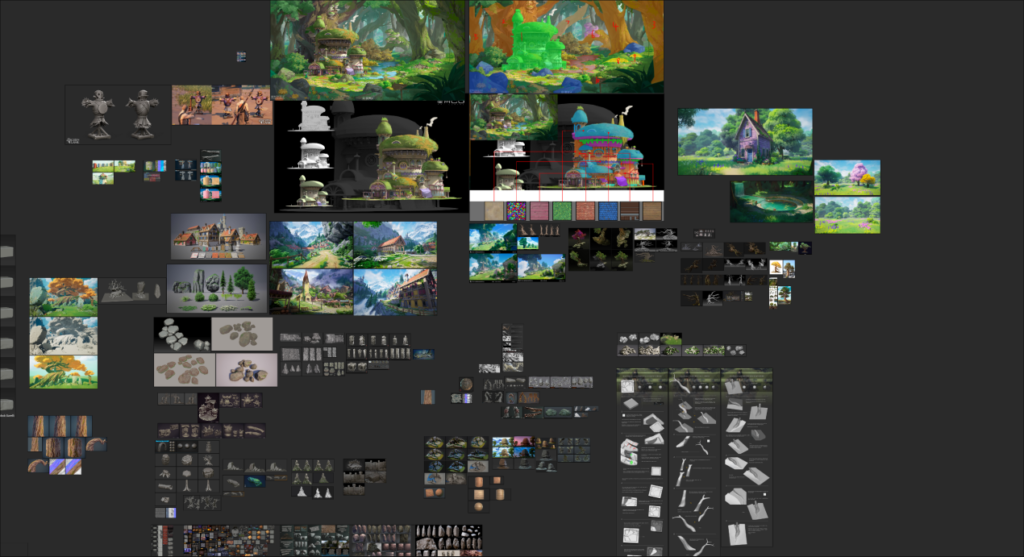Click the rocks and trees asset pack image

click(x=217, y=289)
